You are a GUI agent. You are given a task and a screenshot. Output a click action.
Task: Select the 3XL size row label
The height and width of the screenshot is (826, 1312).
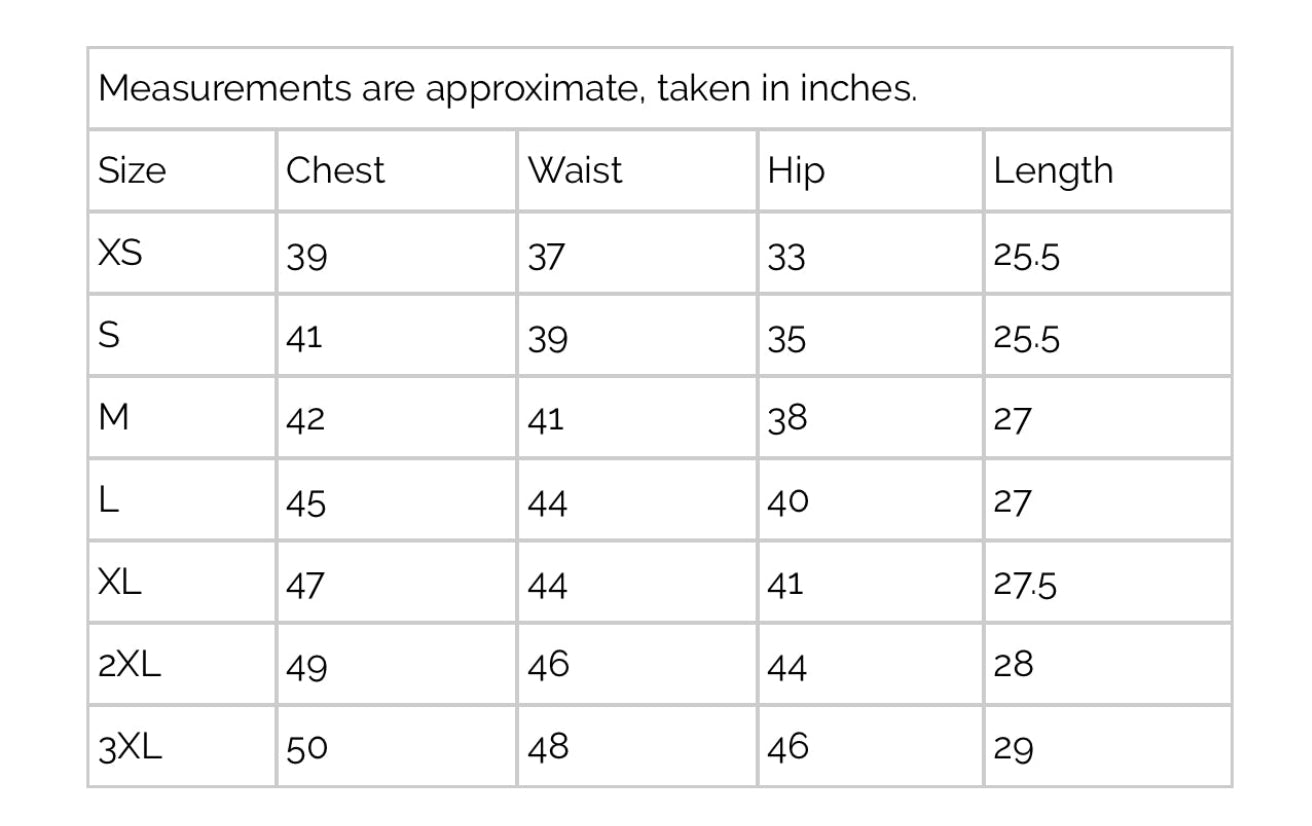point(130,748)
